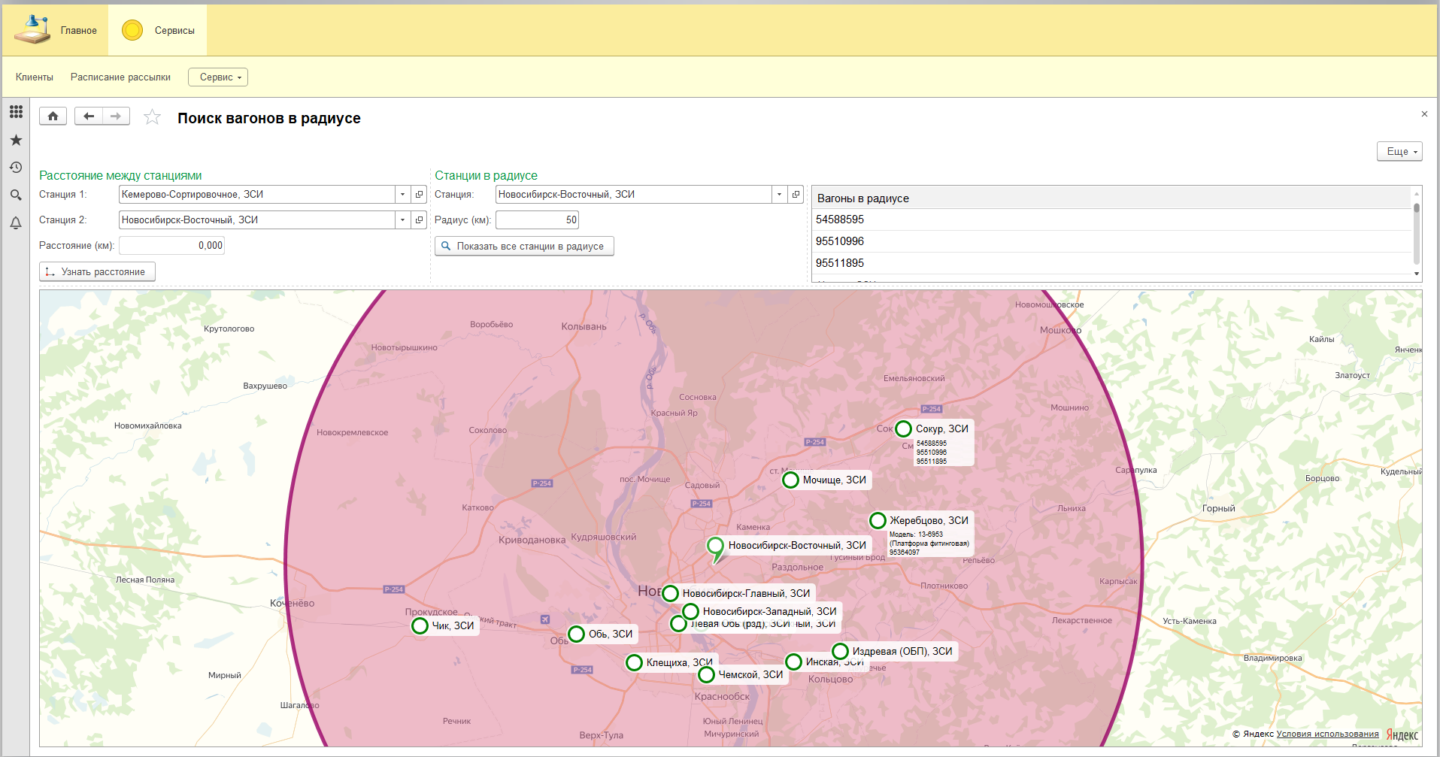This screenshot has width=1440, height=757.
Task: Expand the Сервис dropdown menu
Action: point(217,77)
